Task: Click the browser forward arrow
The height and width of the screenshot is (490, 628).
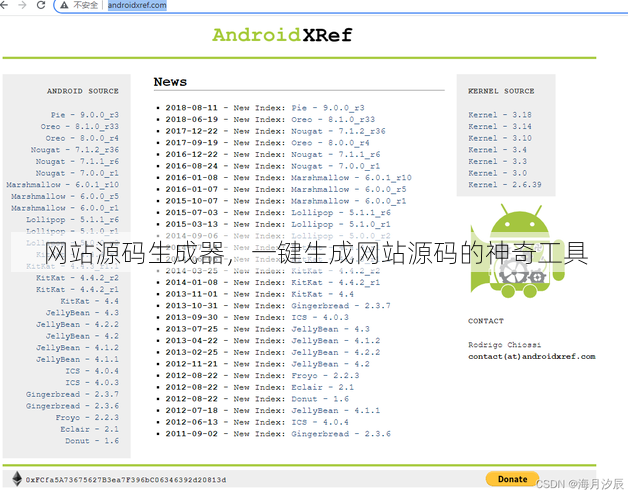Action: [22, 5]
